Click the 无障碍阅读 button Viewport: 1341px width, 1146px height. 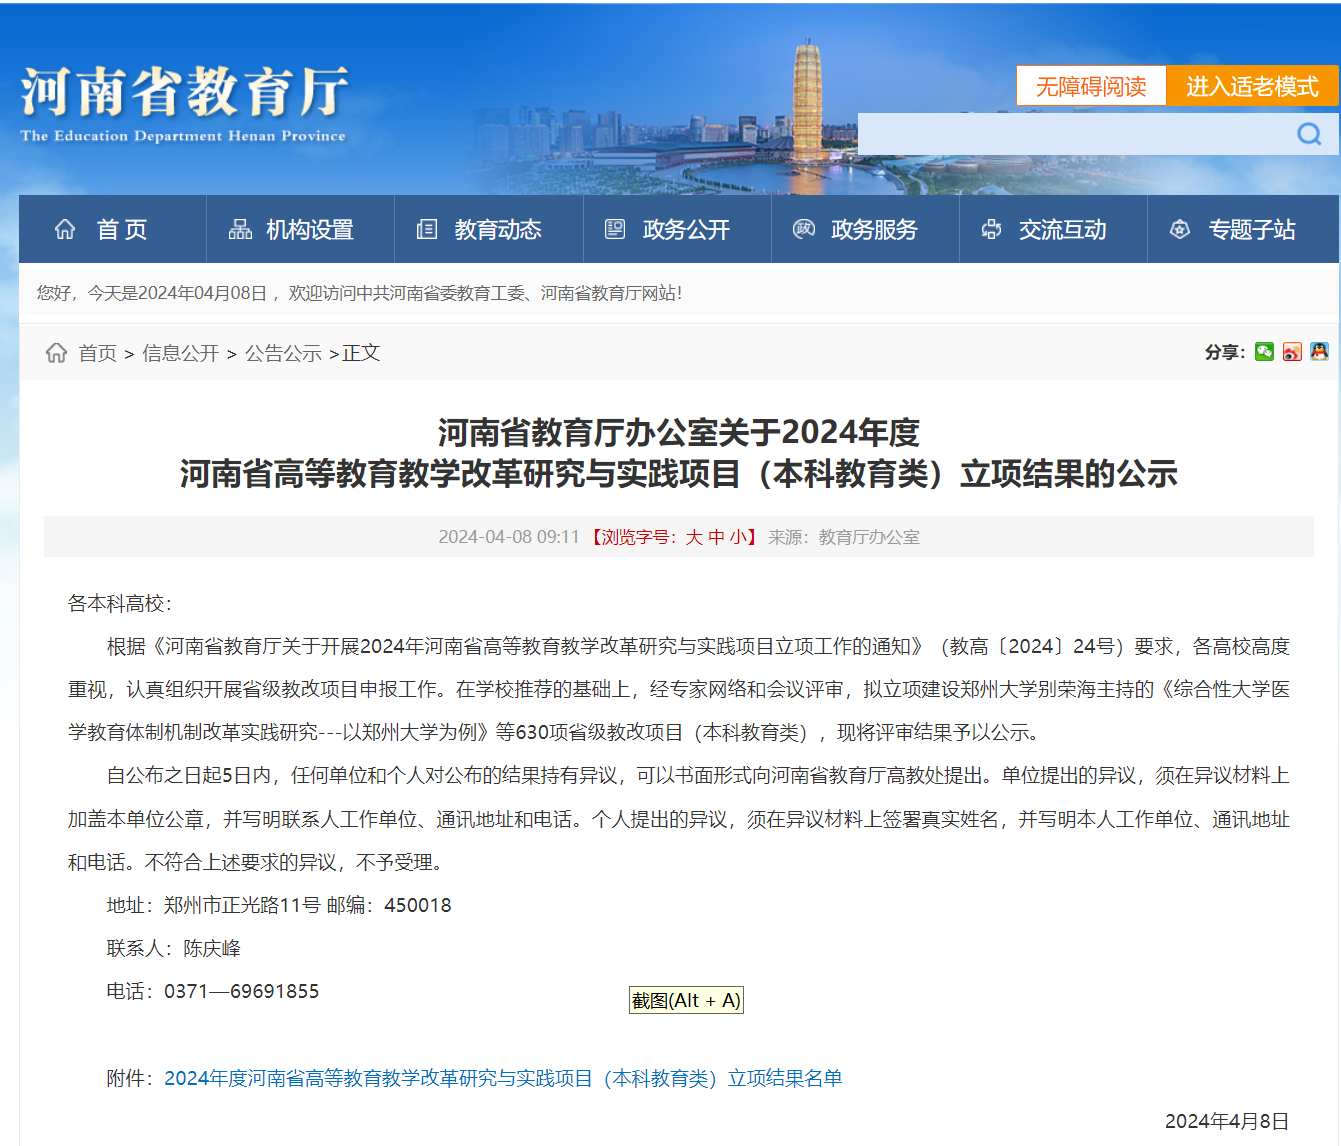click(x=1091, y=87)
